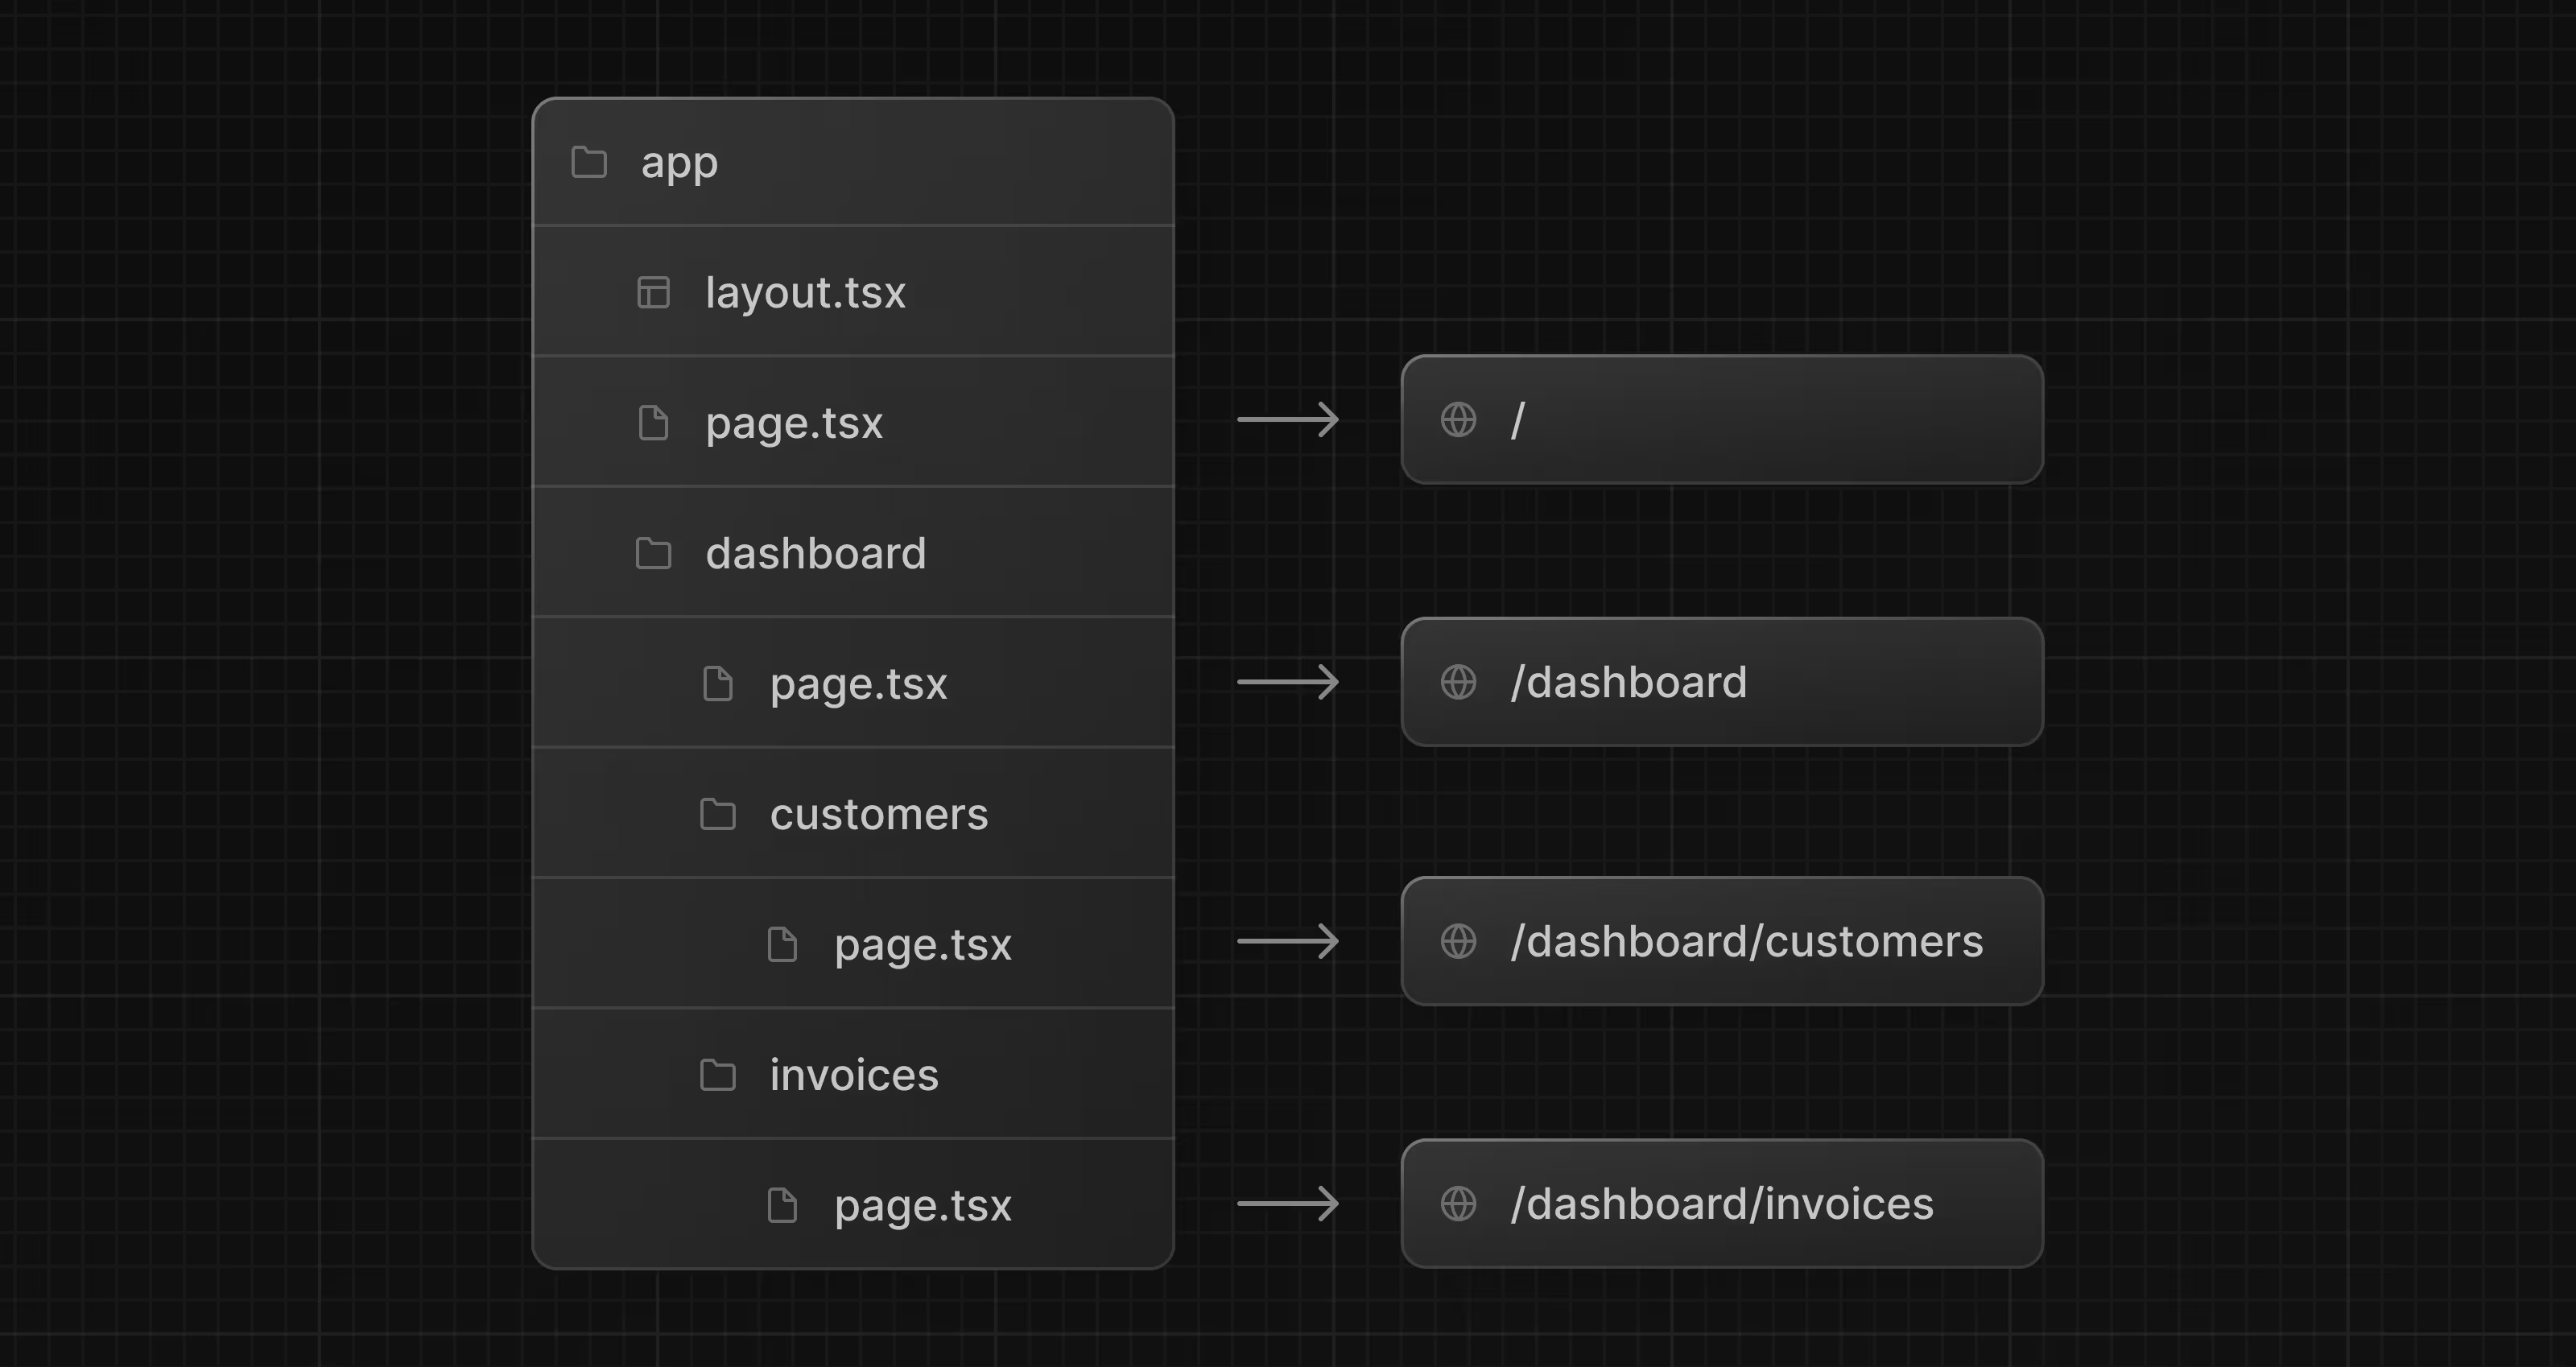Open the /dashboard route box

pyautogui.click(x=1721, y=682)
